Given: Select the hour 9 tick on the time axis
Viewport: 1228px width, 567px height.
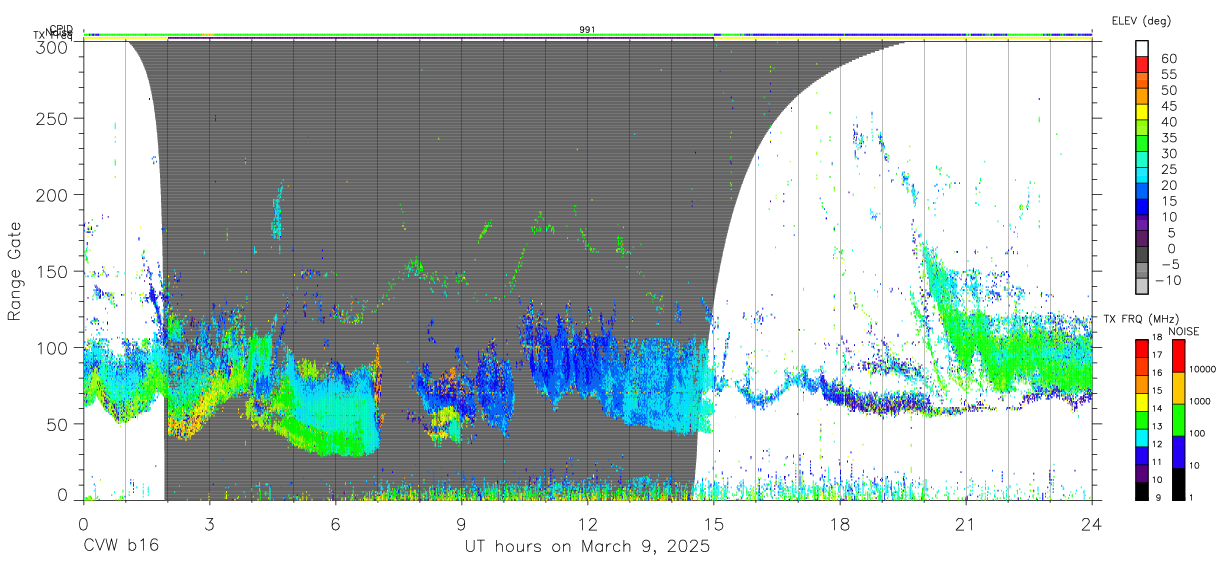Looking at the screenshot, I should coord(462,524).
